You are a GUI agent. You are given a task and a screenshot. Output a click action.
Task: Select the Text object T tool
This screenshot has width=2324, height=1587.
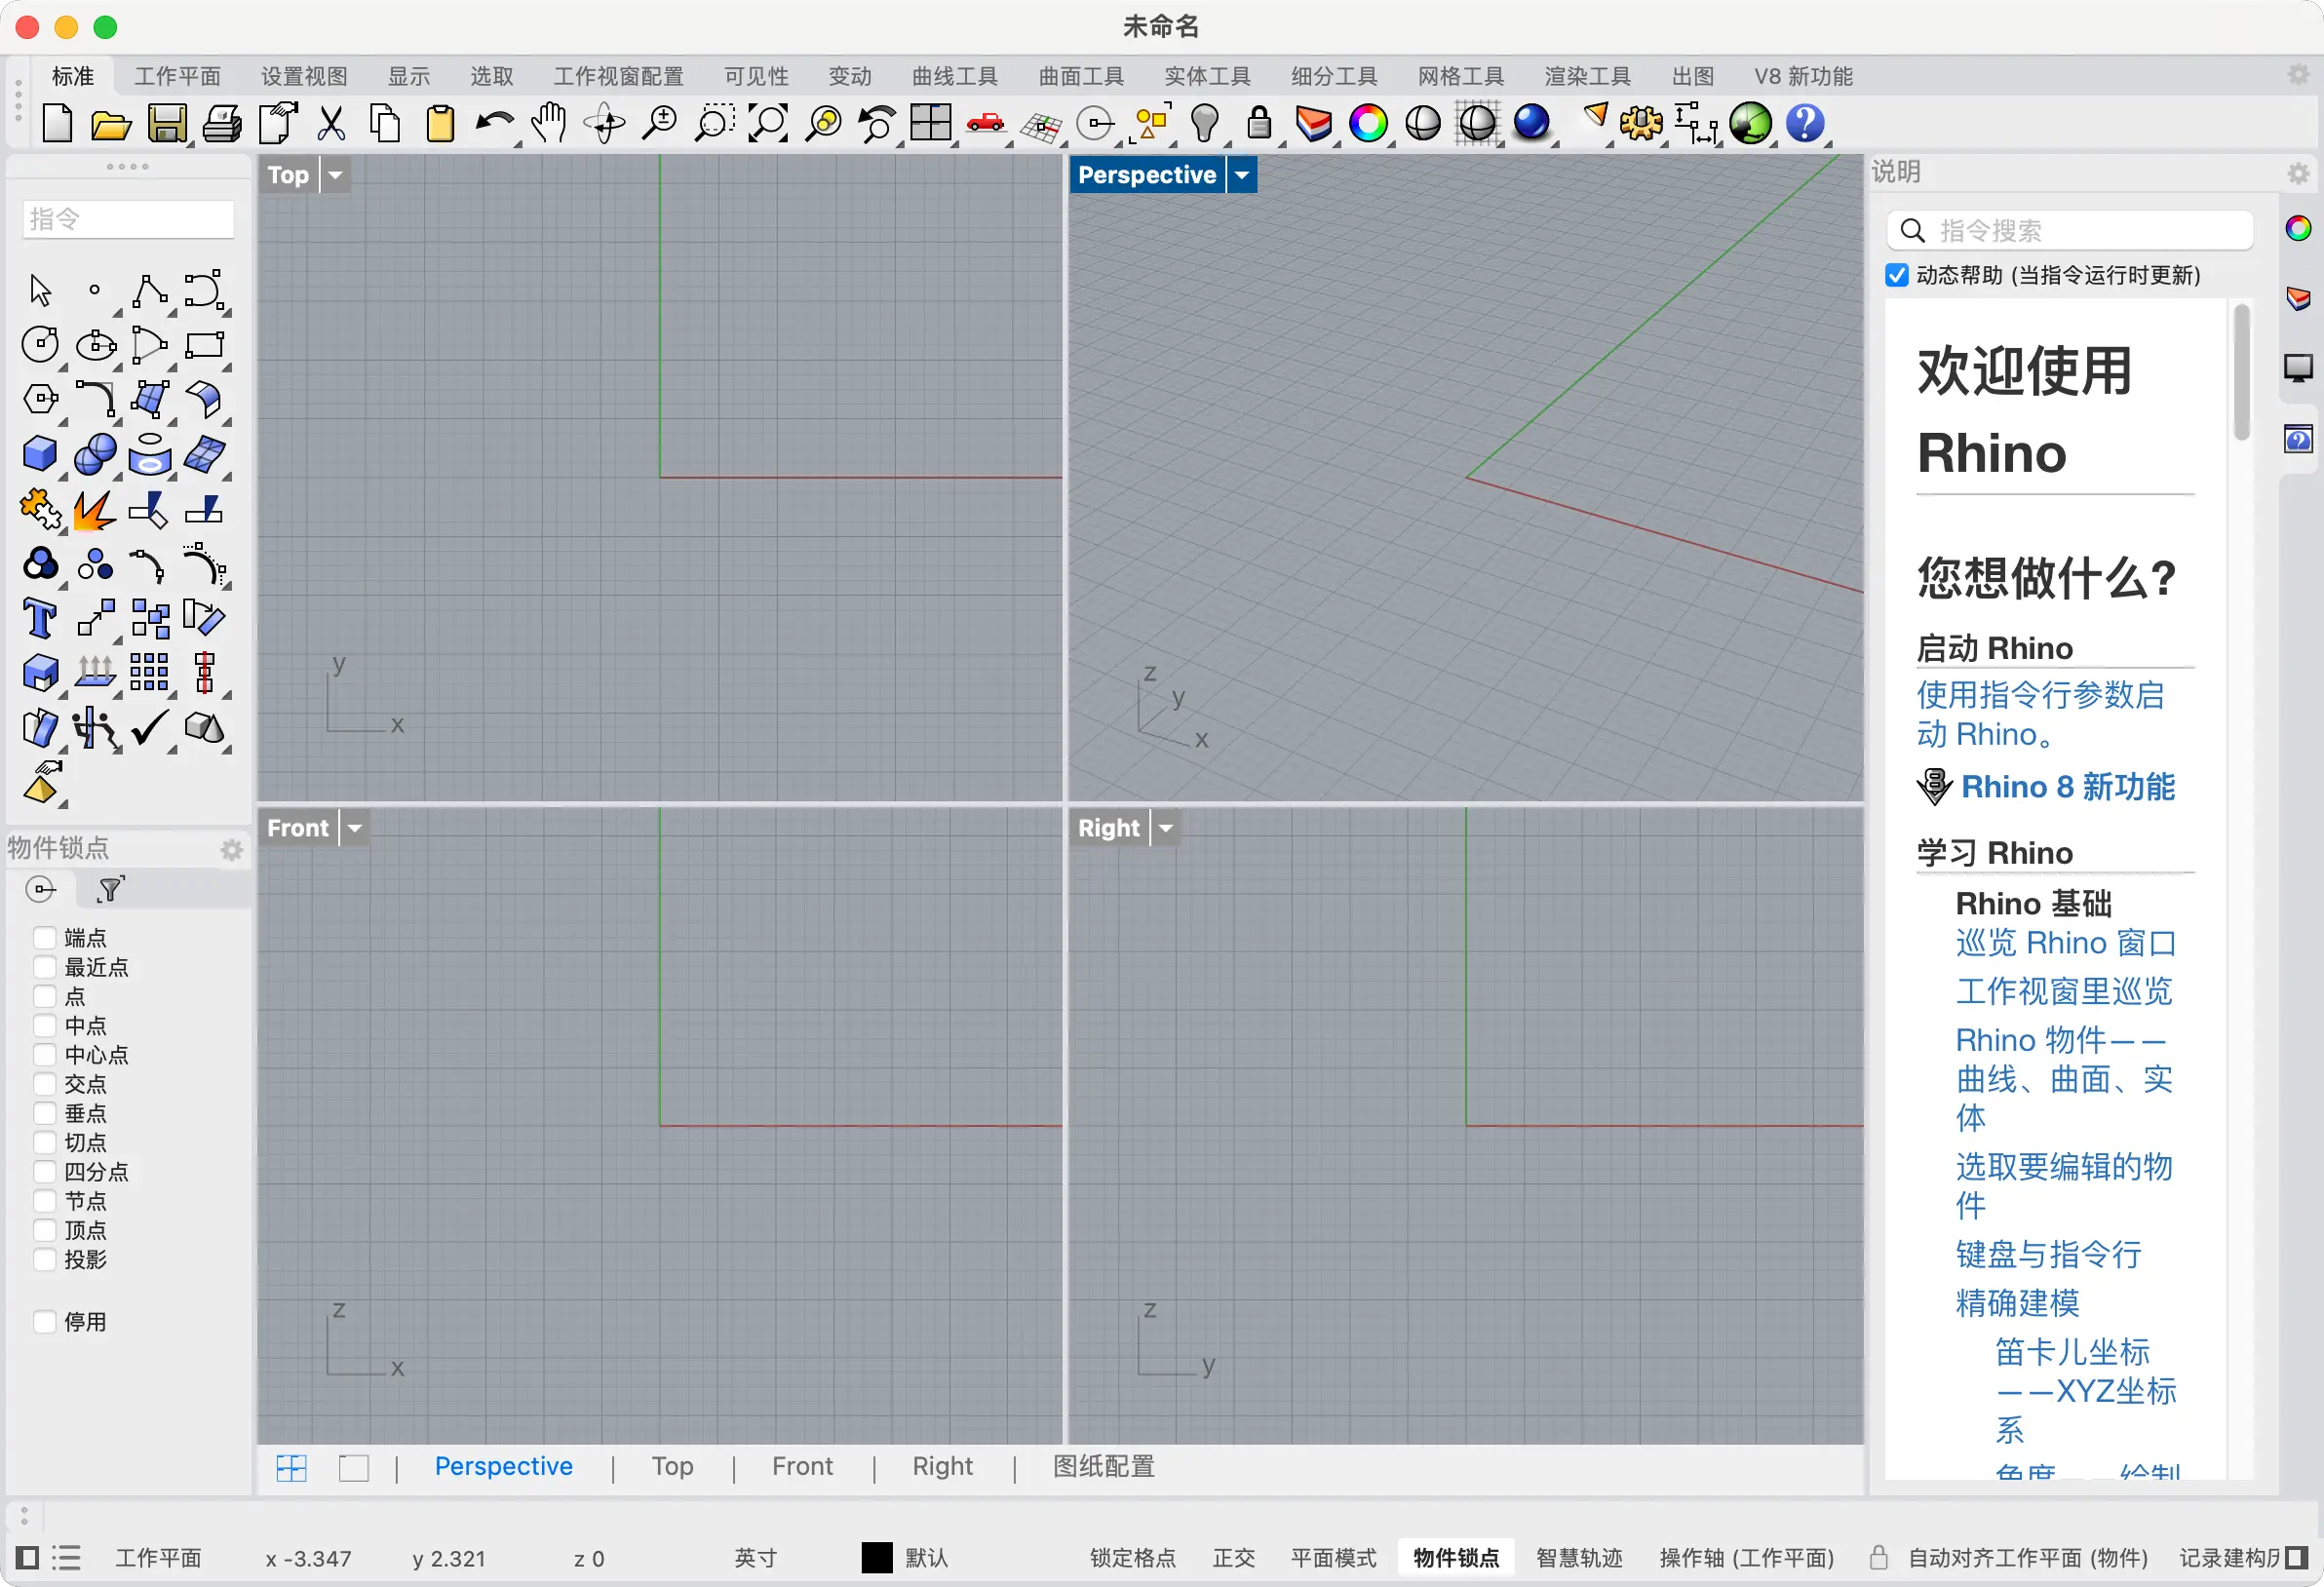[40, 618]
